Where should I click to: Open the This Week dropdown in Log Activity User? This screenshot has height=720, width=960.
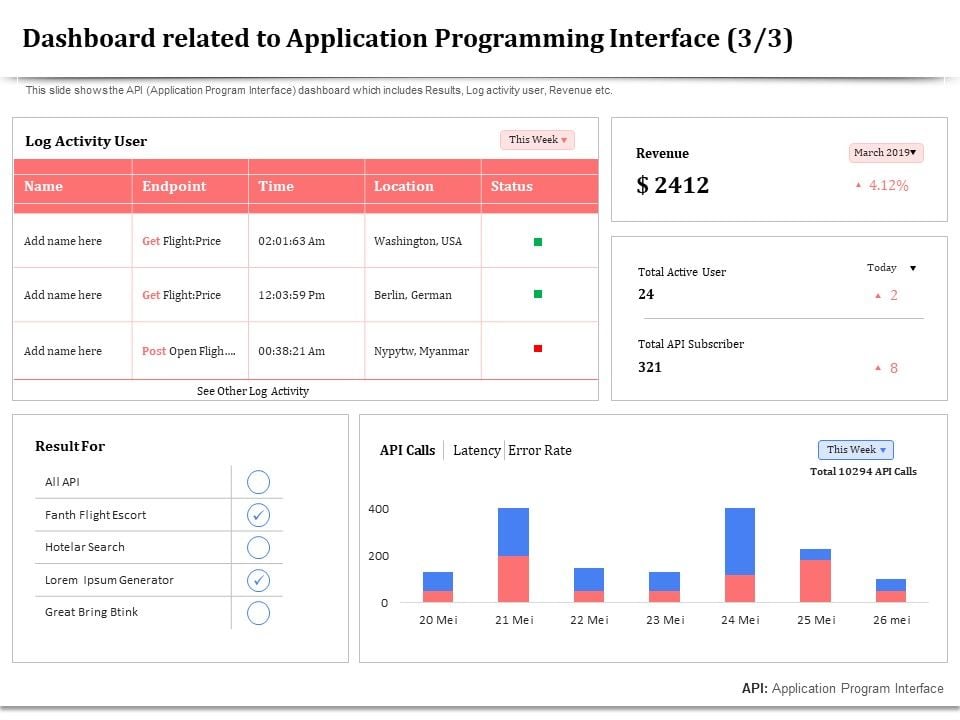coord(537,140)
